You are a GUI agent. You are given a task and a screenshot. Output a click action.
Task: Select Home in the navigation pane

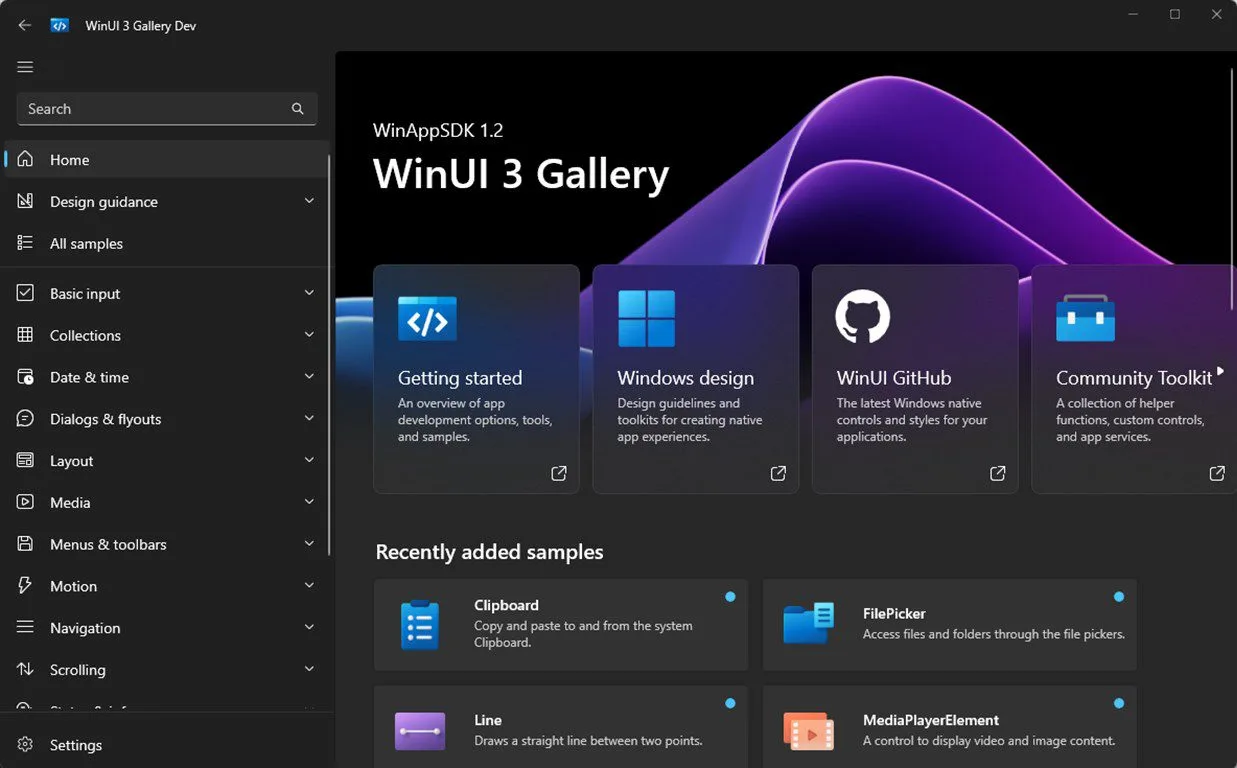click(70, 160)
